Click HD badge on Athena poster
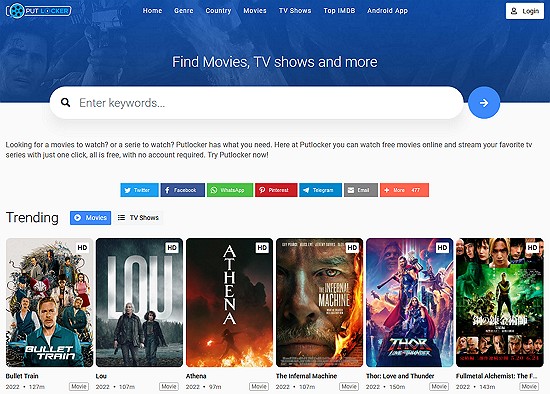Viewport: 550px width, 394px height. point(262,248)
